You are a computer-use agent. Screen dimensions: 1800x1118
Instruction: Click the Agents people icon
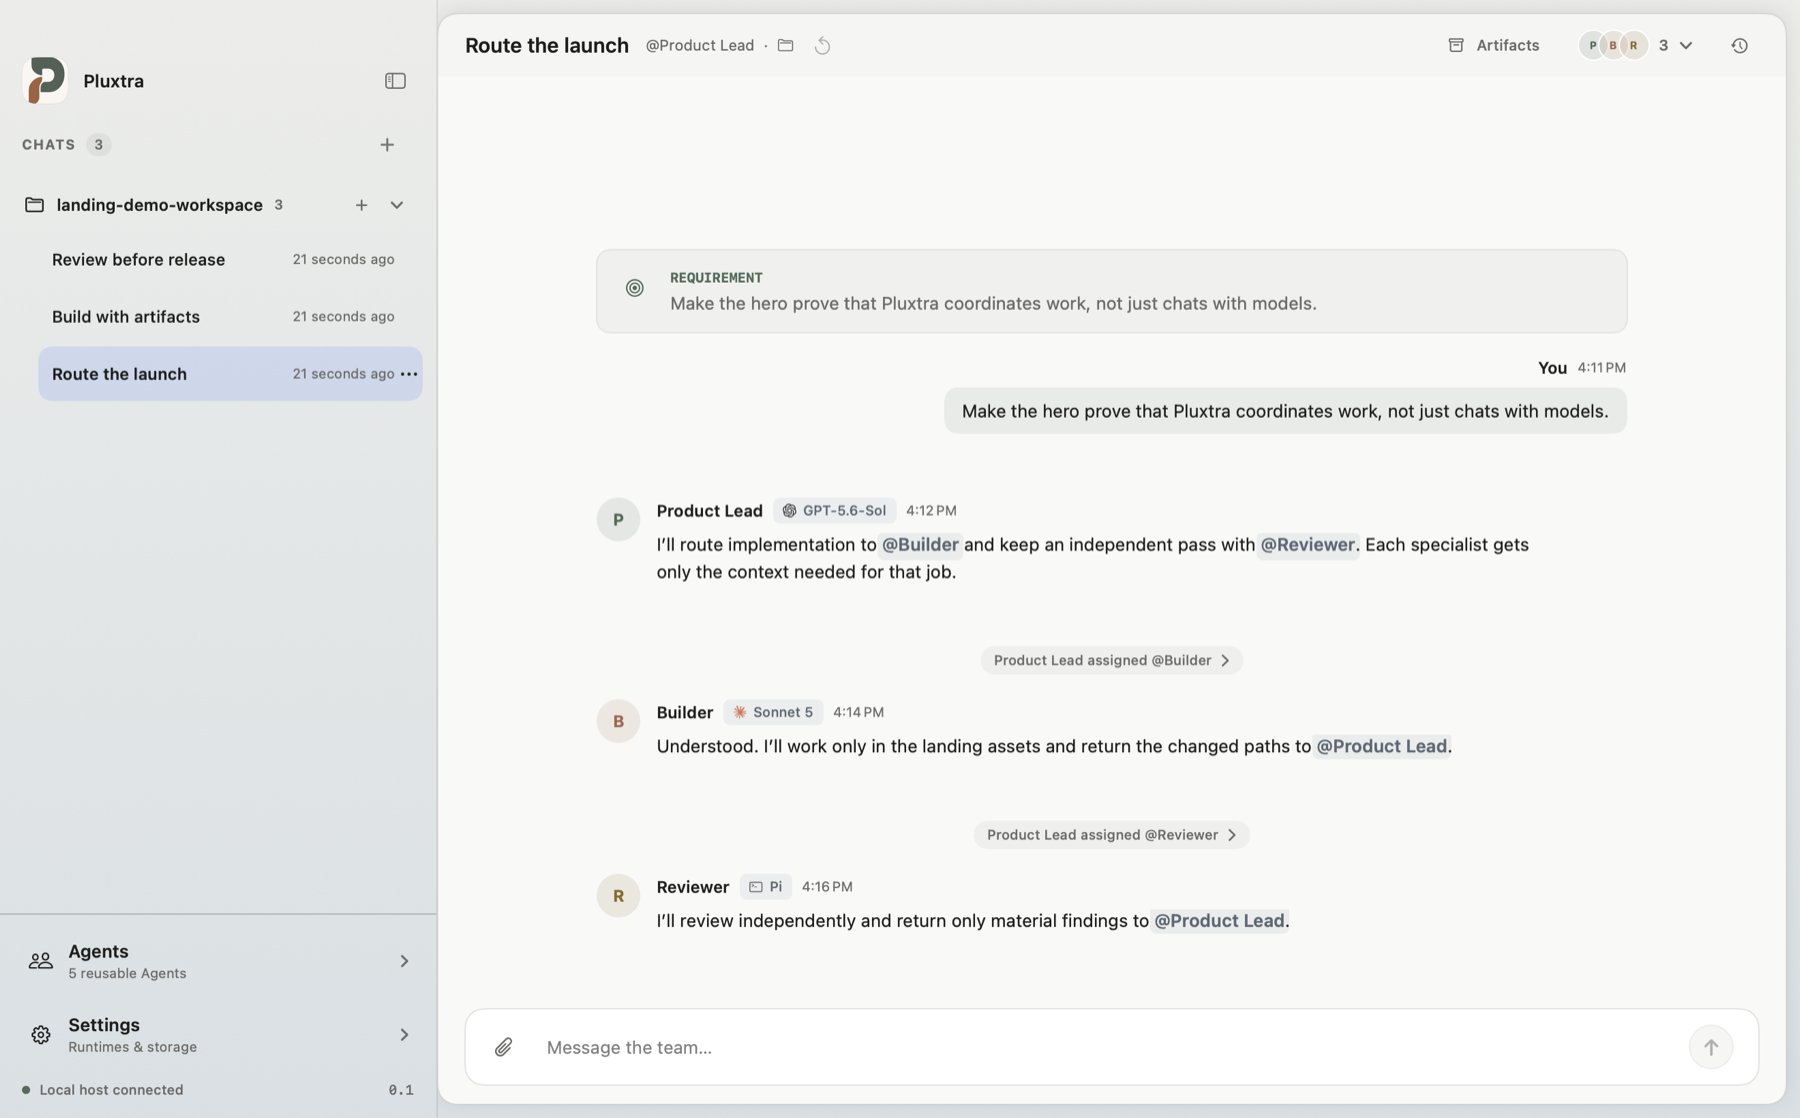click(41, 961)
